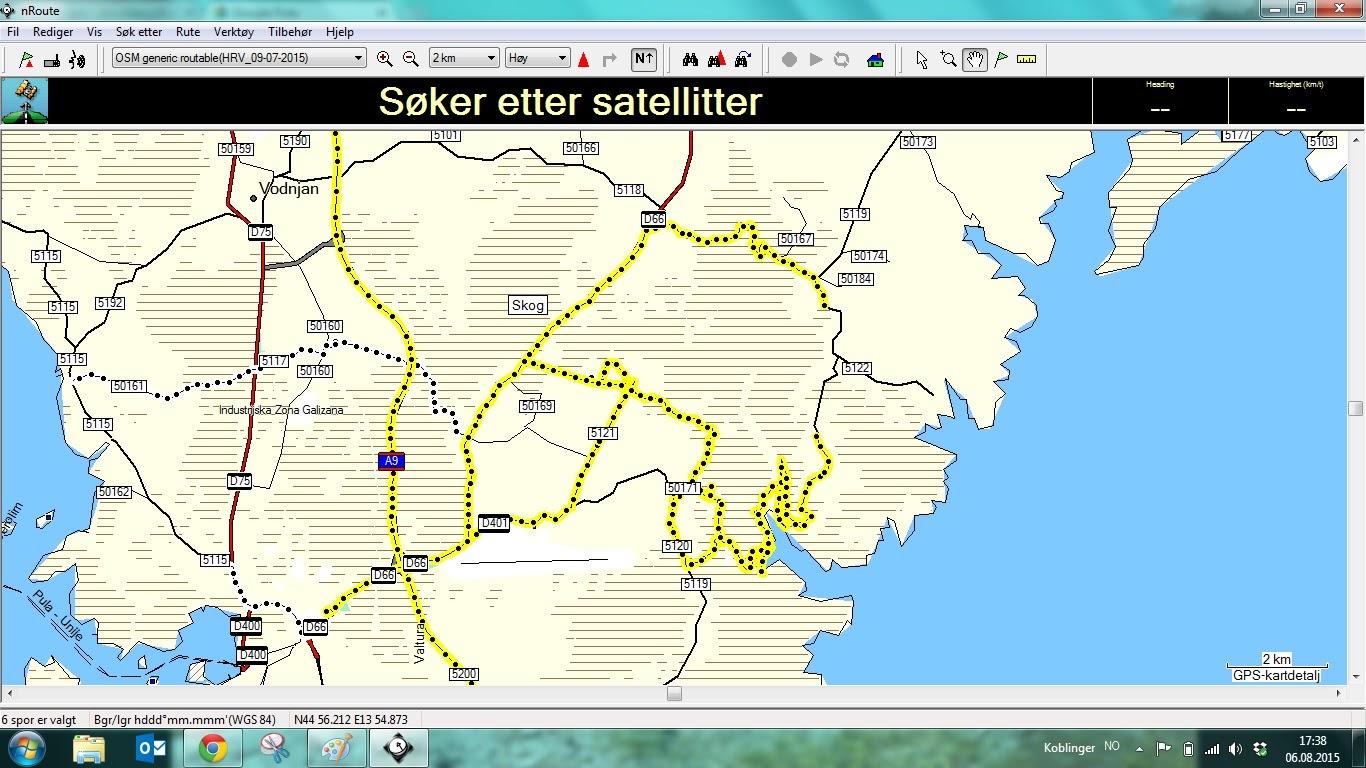Click the horizontal scrollbar left arrow
Viewport: 1366px width, 768px height.
pos(9,693)
